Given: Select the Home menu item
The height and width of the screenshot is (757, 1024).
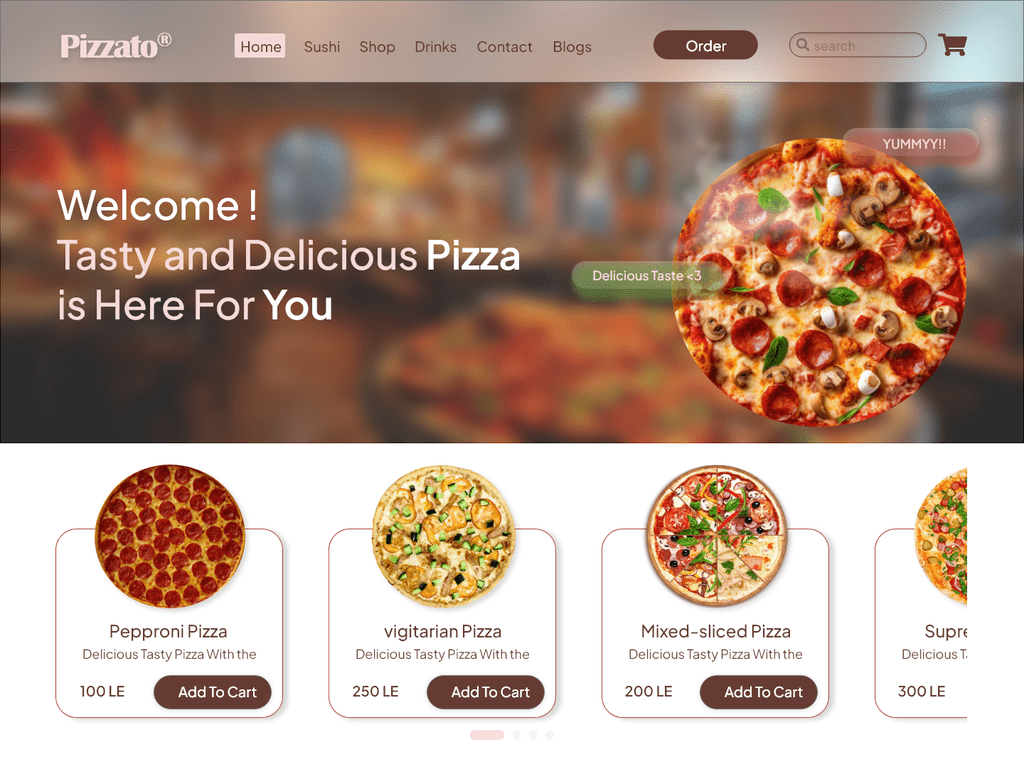Looking at the screenshot, I should [x=260, y=46].
